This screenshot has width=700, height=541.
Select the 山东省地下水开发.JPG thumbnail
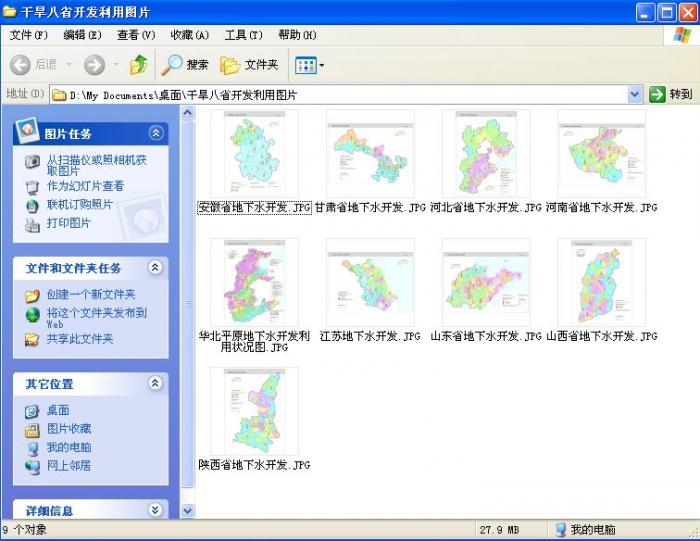[485, 281]
